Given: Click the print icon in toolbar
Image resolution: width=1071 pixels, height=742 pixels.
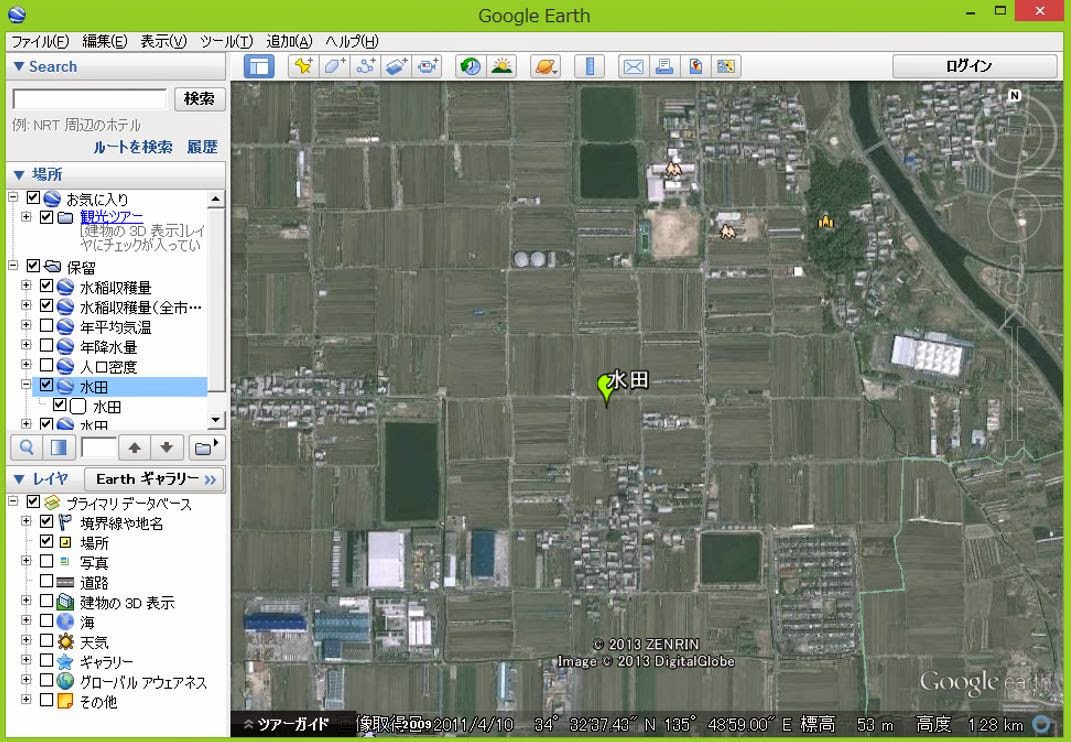Looking at the screenshot, I should 664,66.
